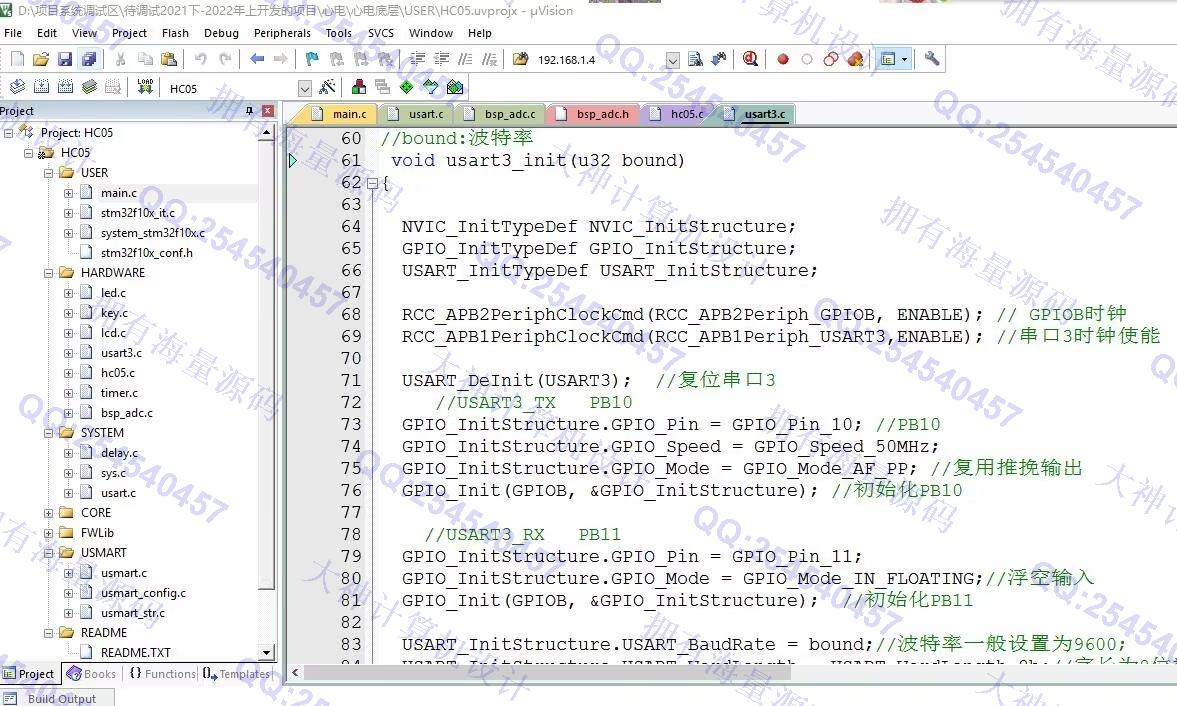
Task: Click the Rebuild all target files icon
Action: click(x=65, y=87)
